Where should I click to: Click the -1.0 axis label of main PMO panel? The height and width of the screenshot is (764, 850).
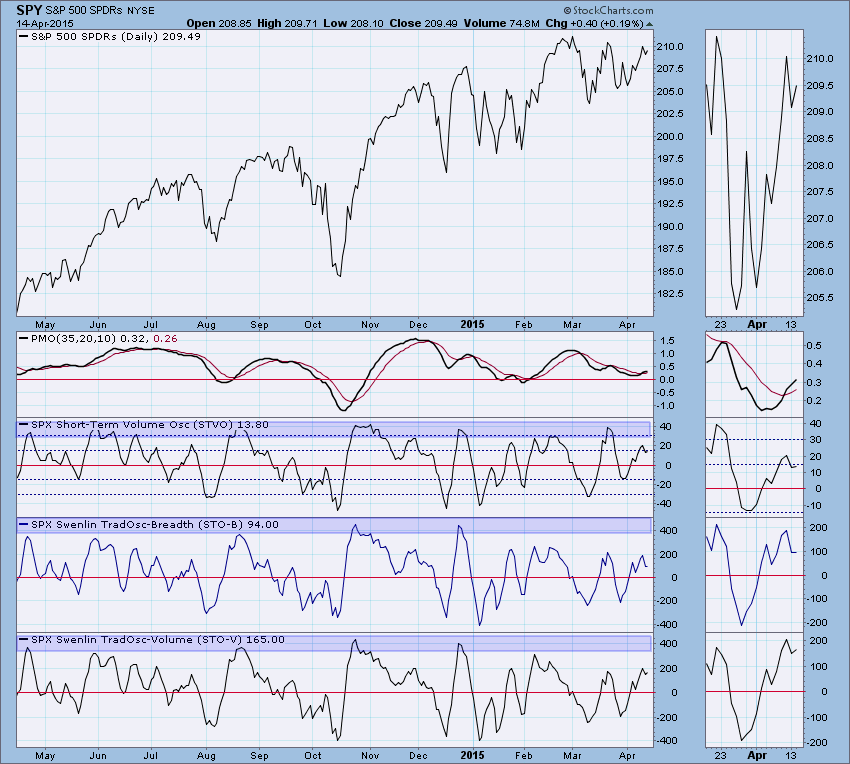pos(666,406)
